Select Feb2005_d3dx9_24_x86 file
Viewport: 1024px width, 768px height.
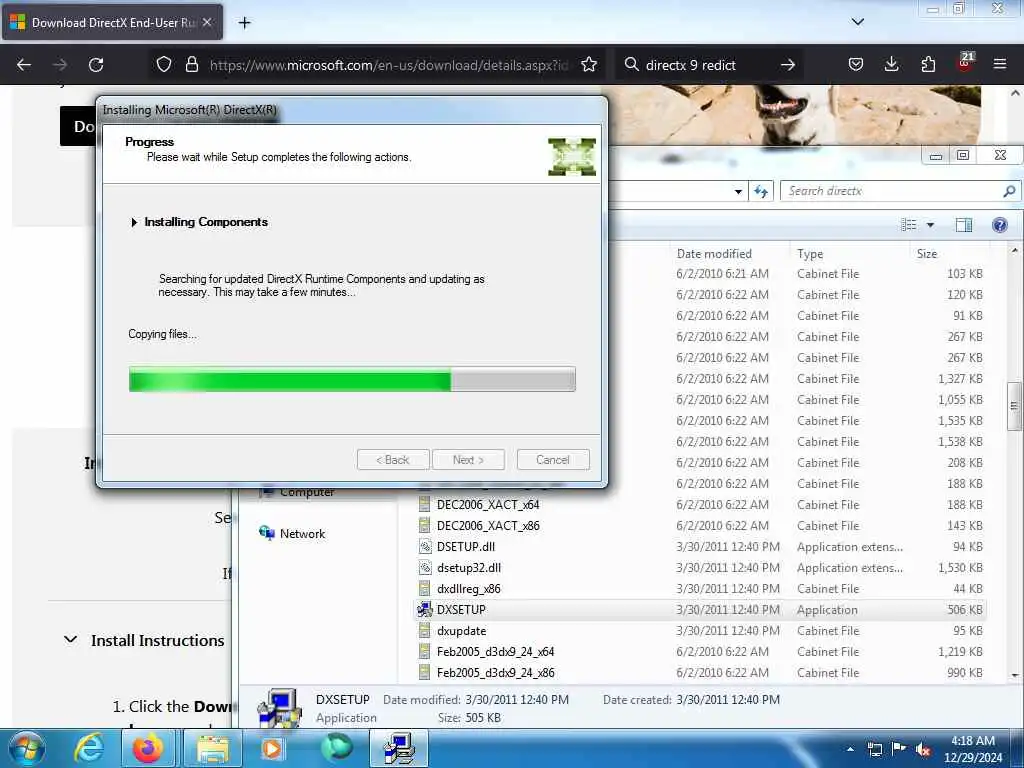pos(496,672)
